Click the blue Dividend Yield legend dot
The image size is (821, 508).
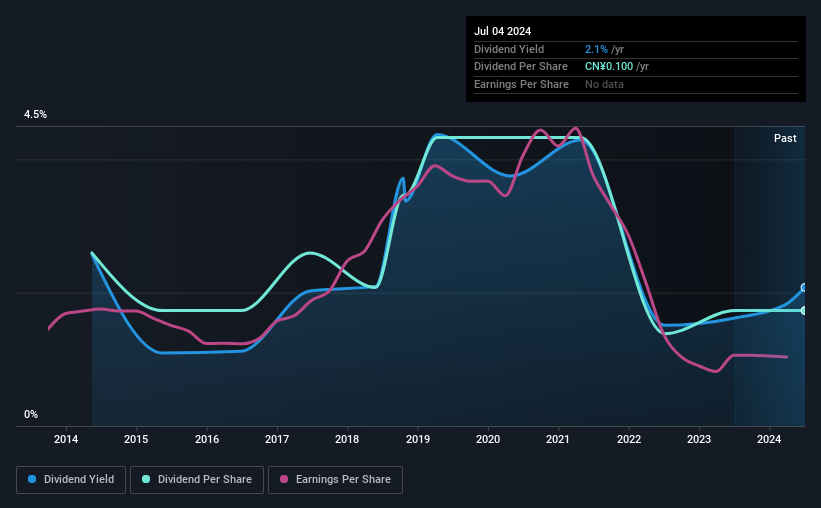[x=32, y=479]
